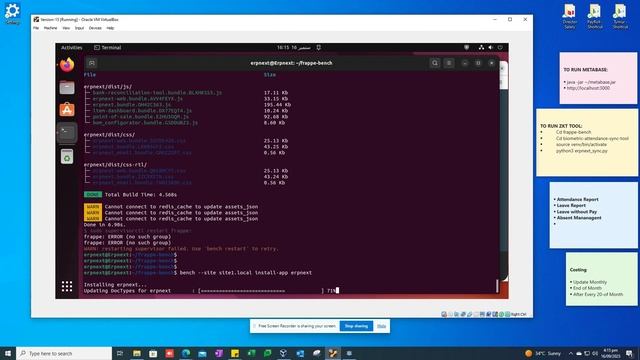Click the 195.44 Kb size value
This screenshot has height=360, width=640.
(277, 104)
